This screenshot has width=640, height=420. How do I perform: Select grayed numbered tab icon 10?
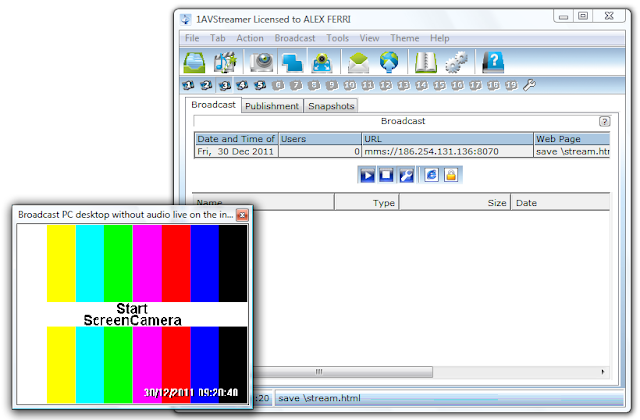click(x=350, y=85)
